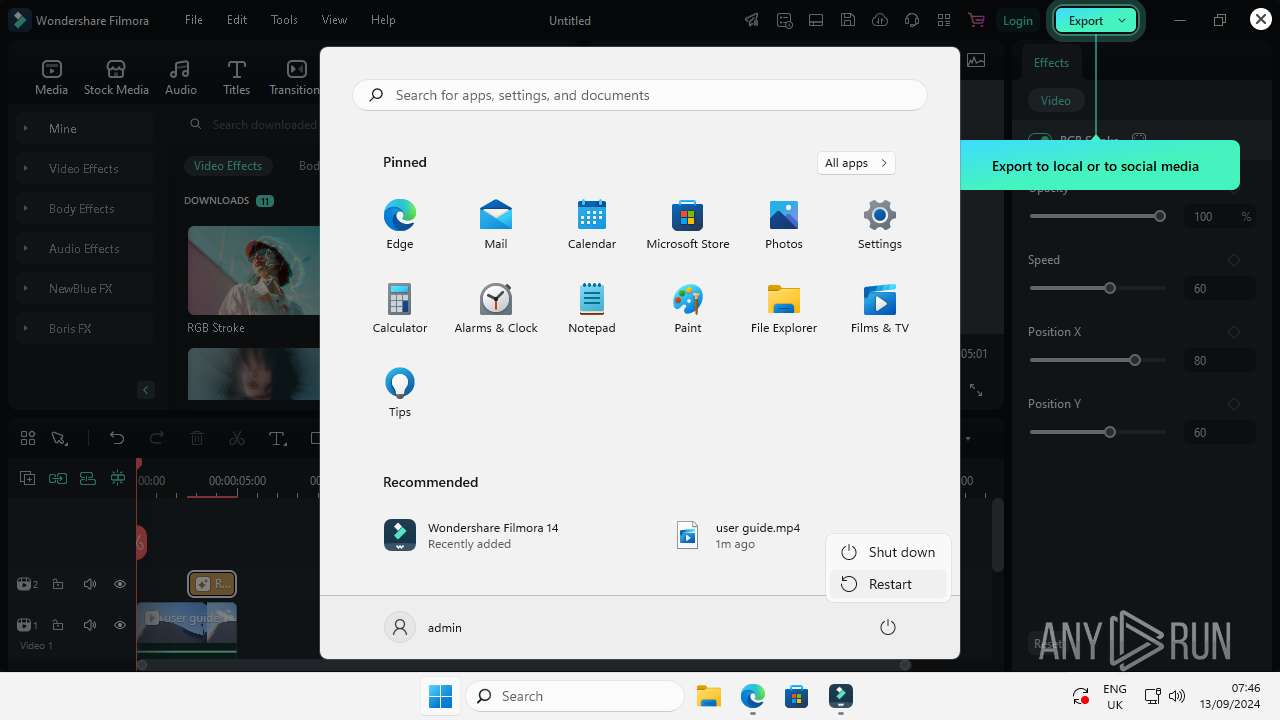Click the trash delete icon in timeline toolbar
Image resolution: width=1280 pixels, height=720 pixels.
tap(197, 438)
